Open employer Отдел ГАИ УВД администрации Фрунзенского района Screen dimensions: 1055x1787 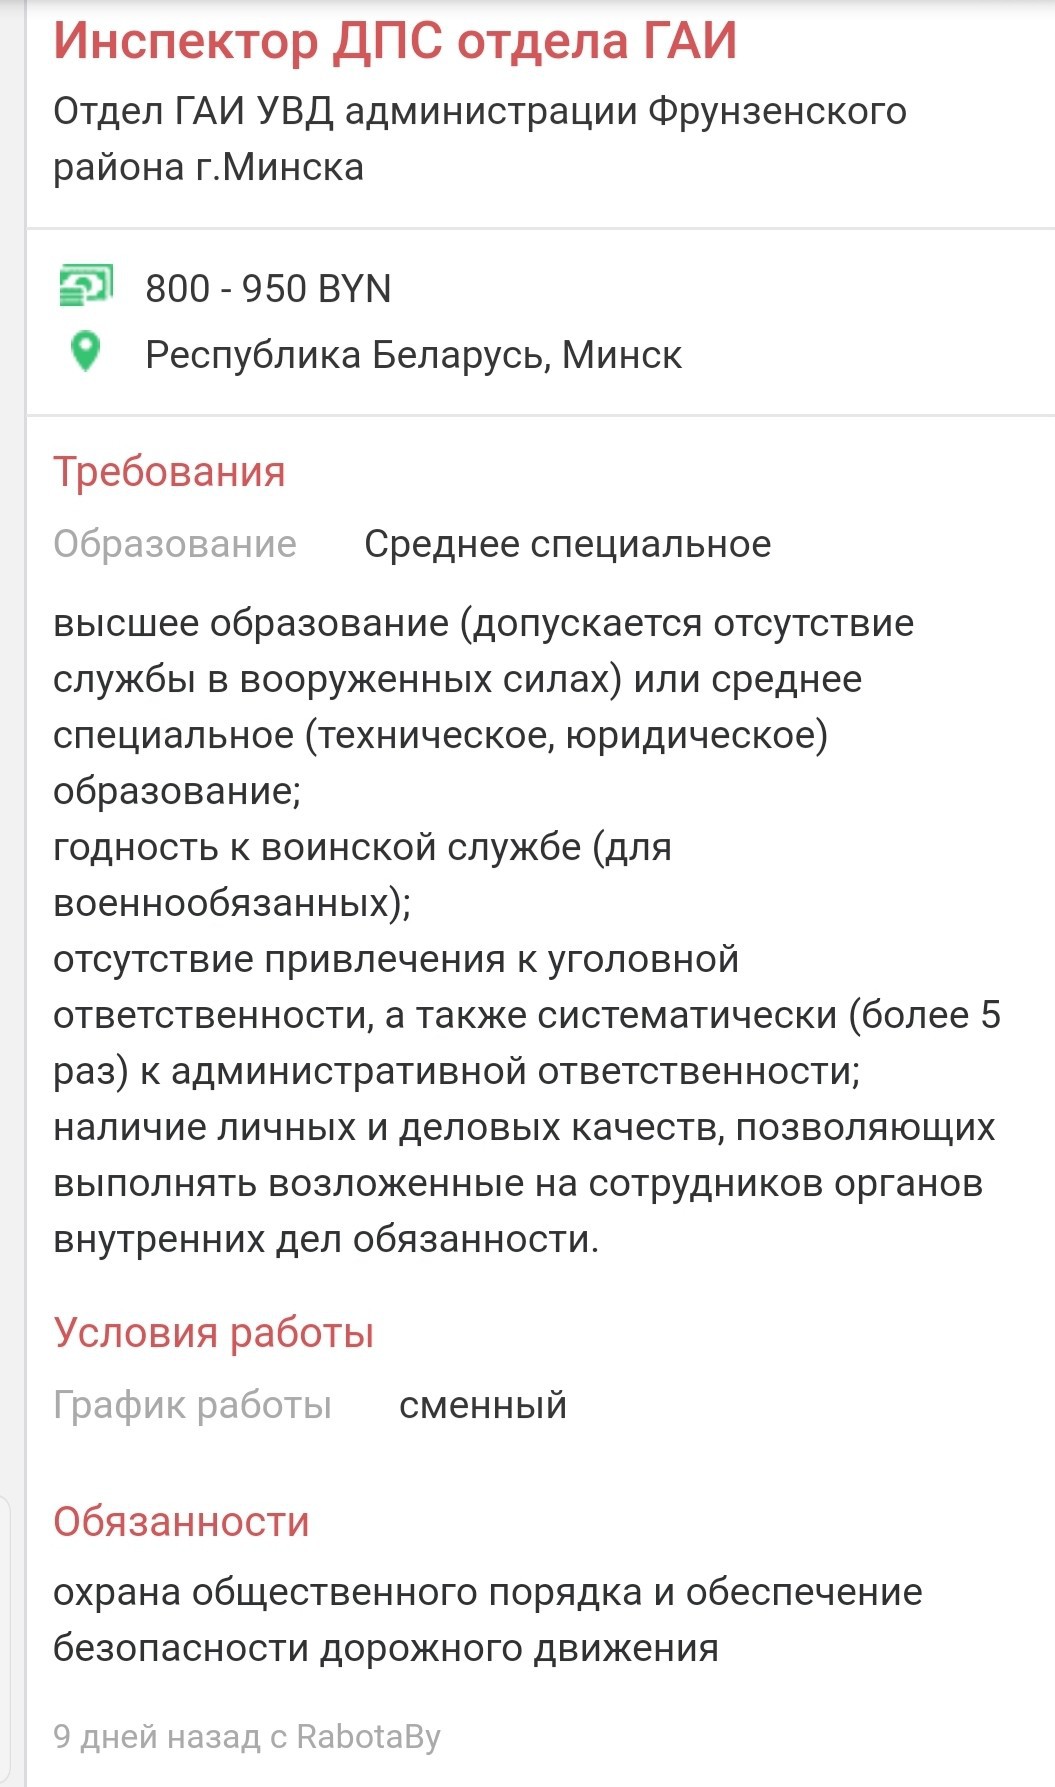pos(480,139)
